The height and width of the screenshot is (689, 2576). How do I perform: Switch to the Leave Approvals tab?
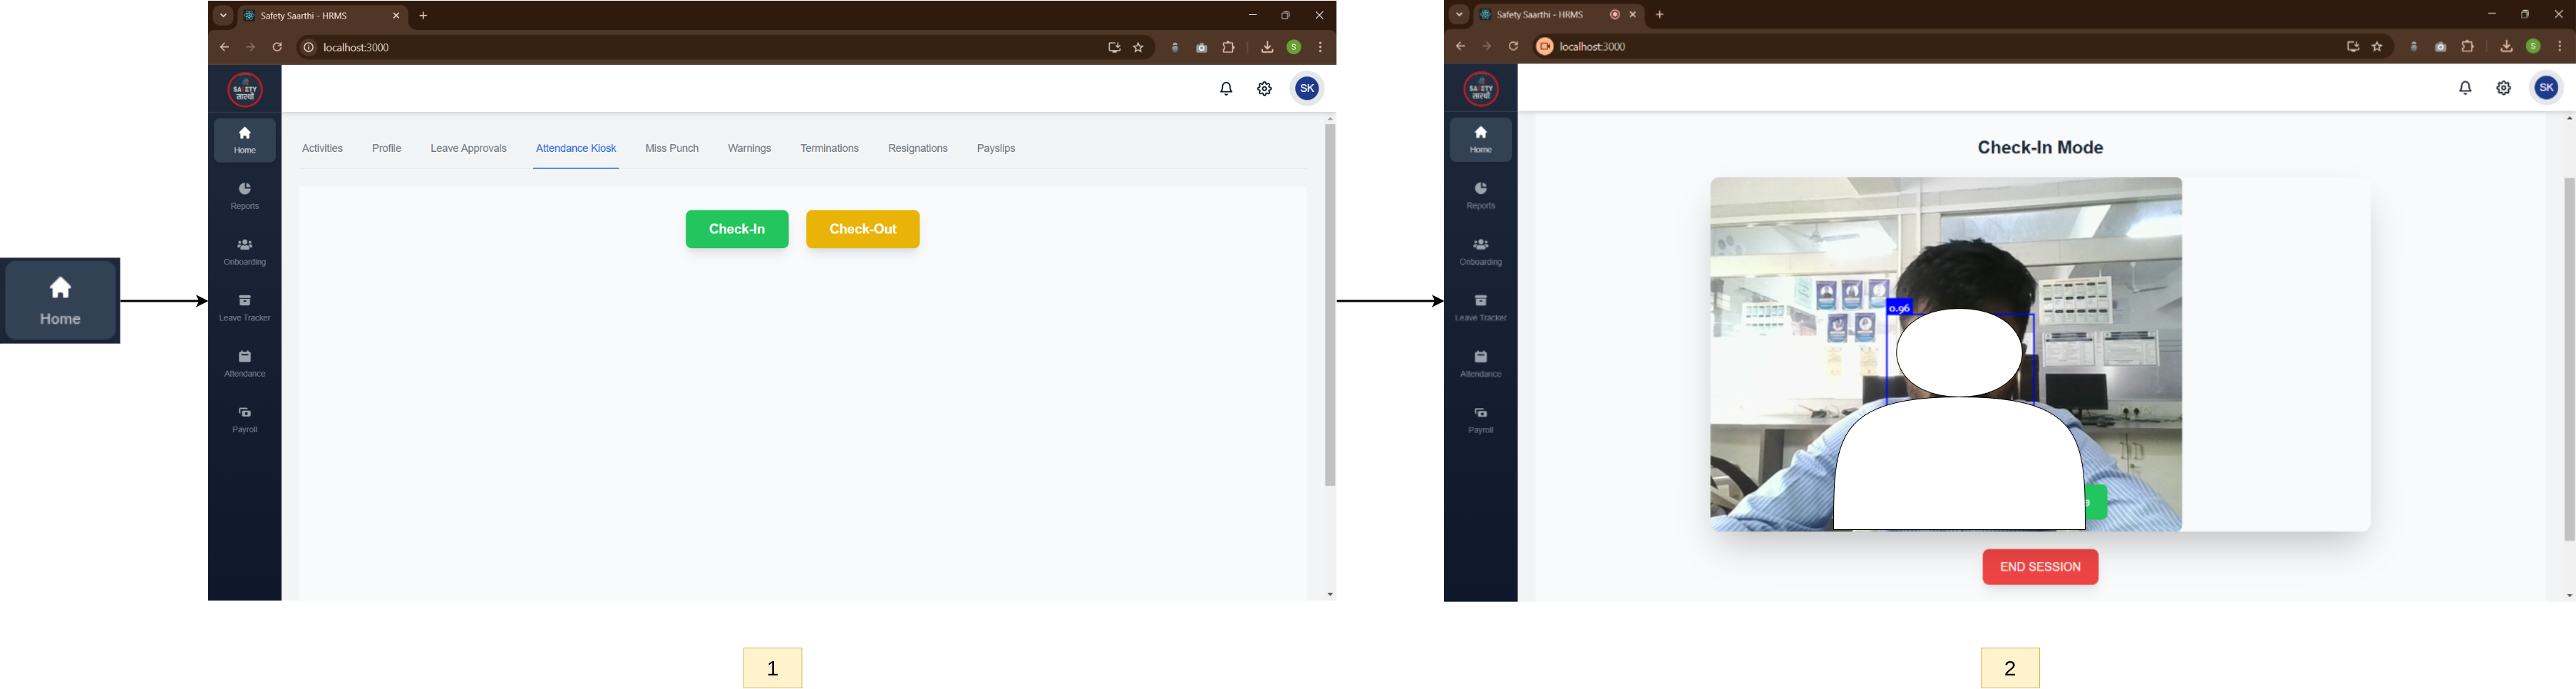coord(468,149)
